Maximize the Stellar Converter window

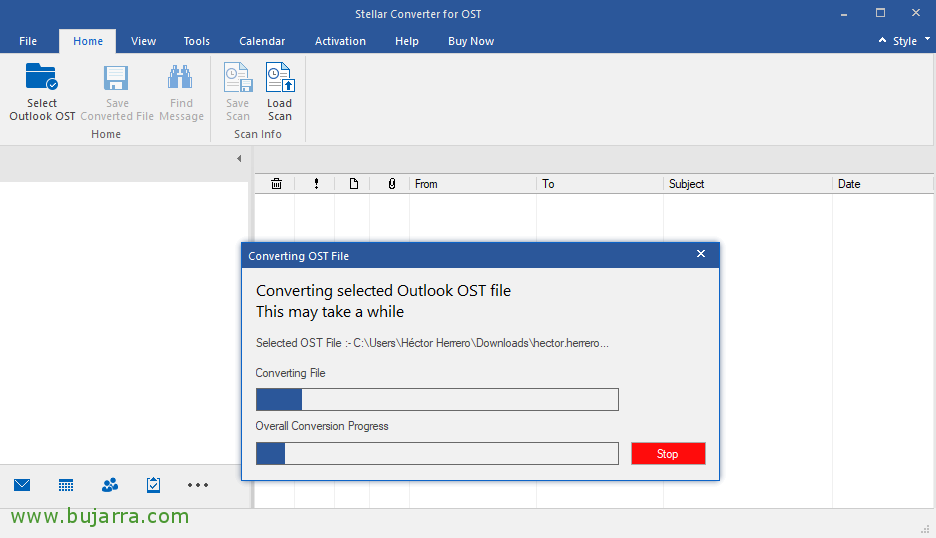tap(880, 13)
